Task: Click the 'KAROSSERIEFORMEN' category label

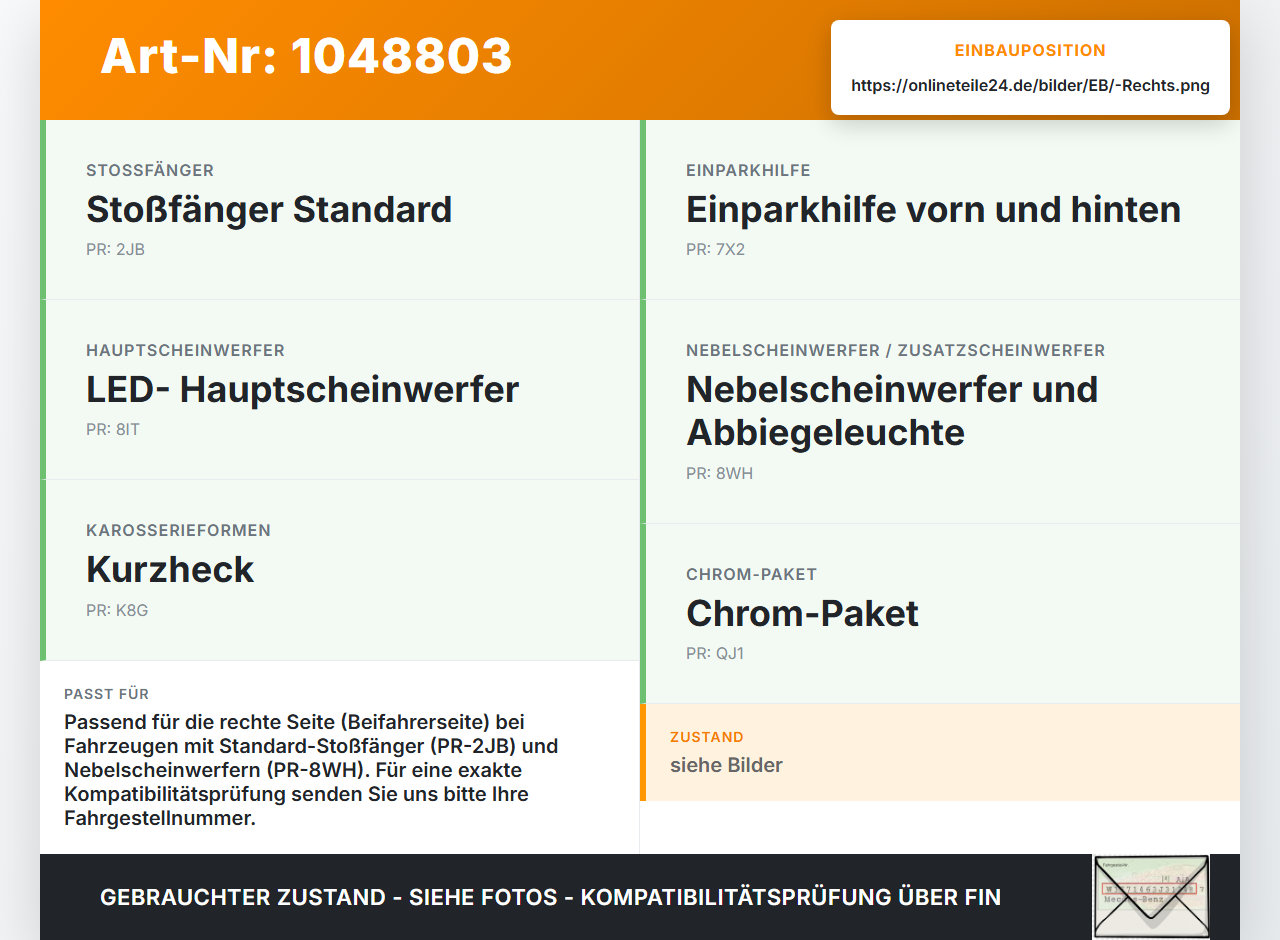Action: click(178, 531)
